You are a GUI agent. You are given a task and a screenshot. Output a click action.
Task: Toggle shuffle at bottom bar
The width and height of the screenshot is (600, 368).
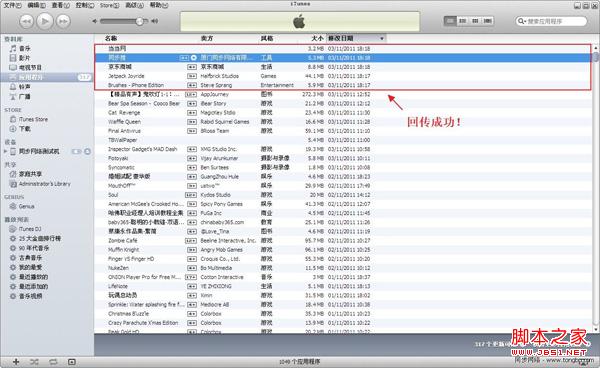34,361
